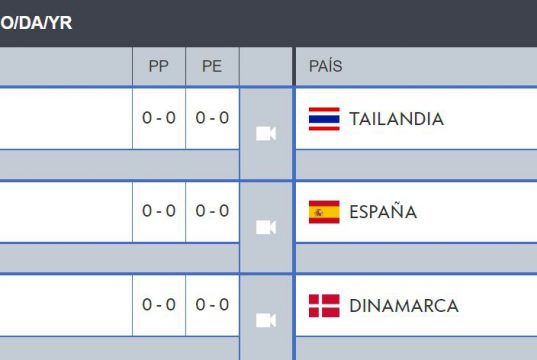Click the PP 0 - 0 score in Dinamarca row
Viewport: 537px width, 360px height.
[159, 304]
